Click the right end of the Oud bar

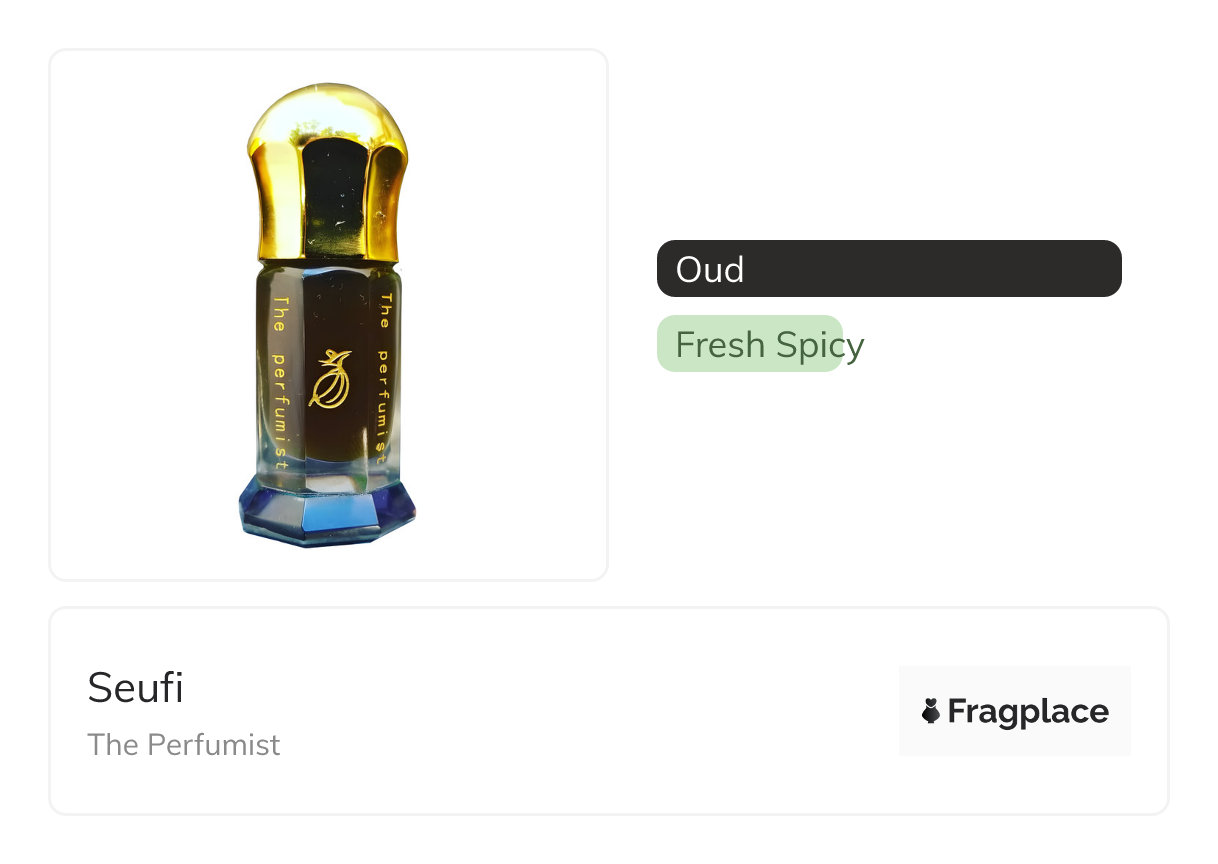pos(1105,268)
